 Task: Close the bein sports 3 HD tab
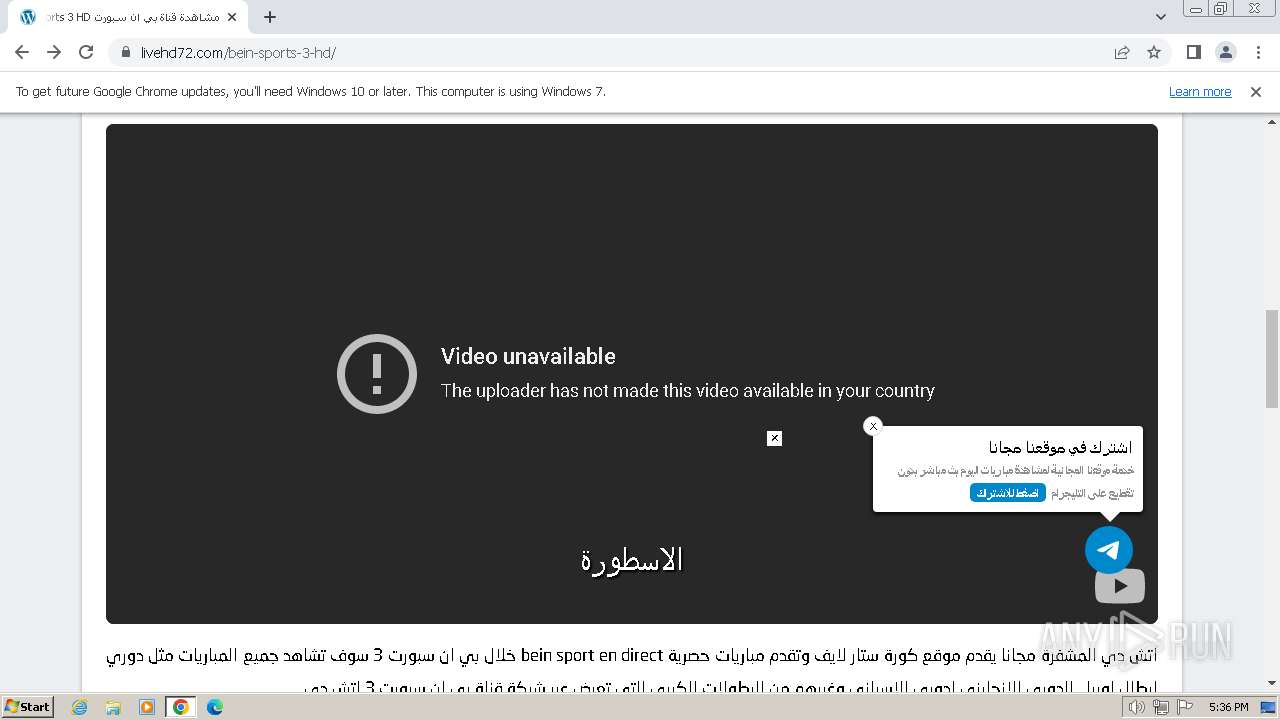pos(232,17)
